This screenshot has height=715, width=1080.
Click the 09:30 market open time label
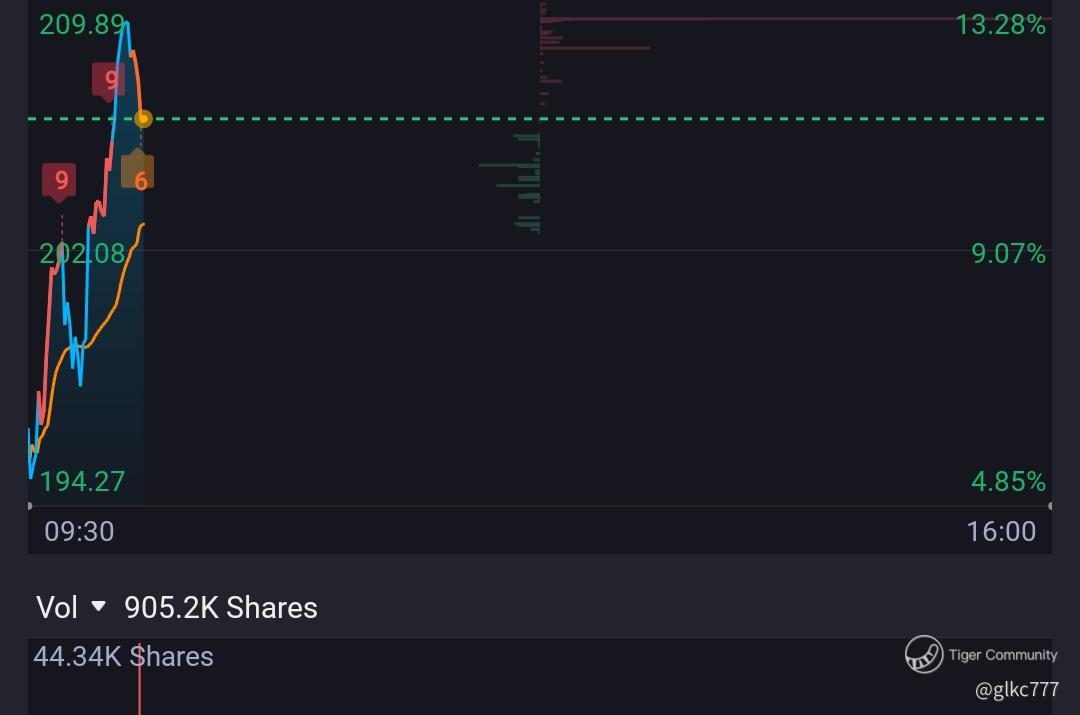(79, 531)
